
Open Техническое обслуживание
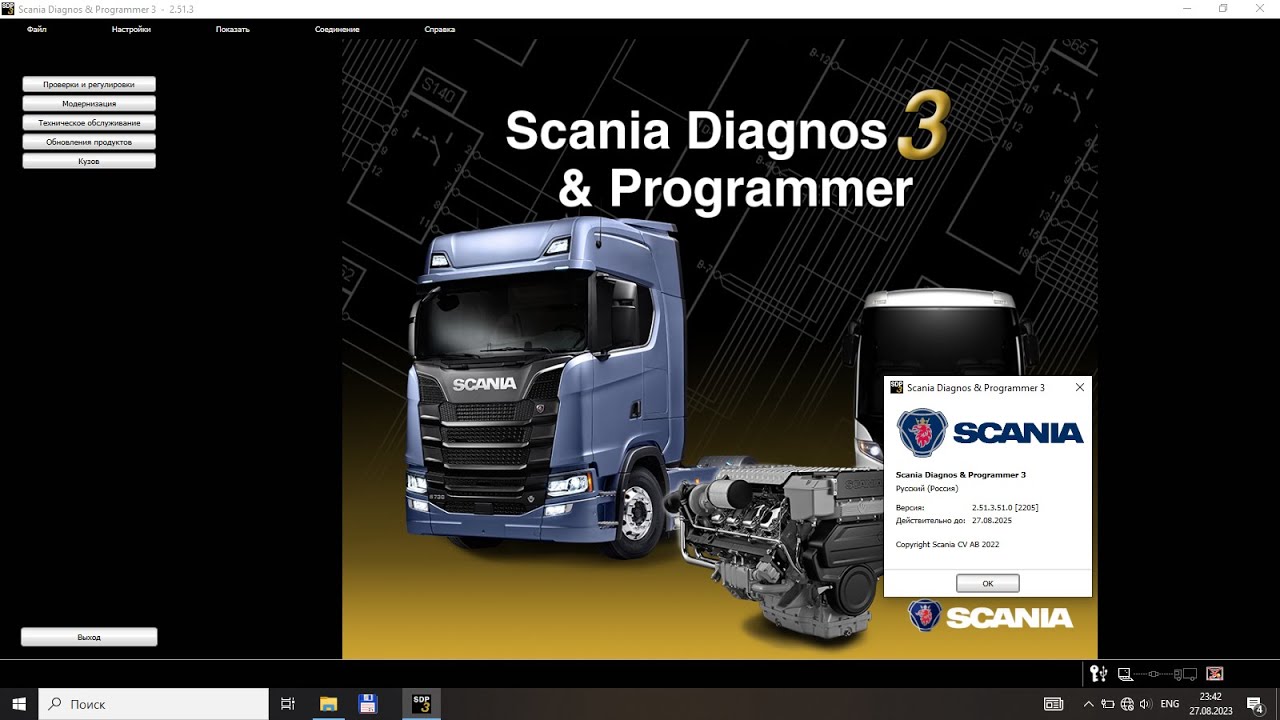pyautogui.click(x=89, y=122)
